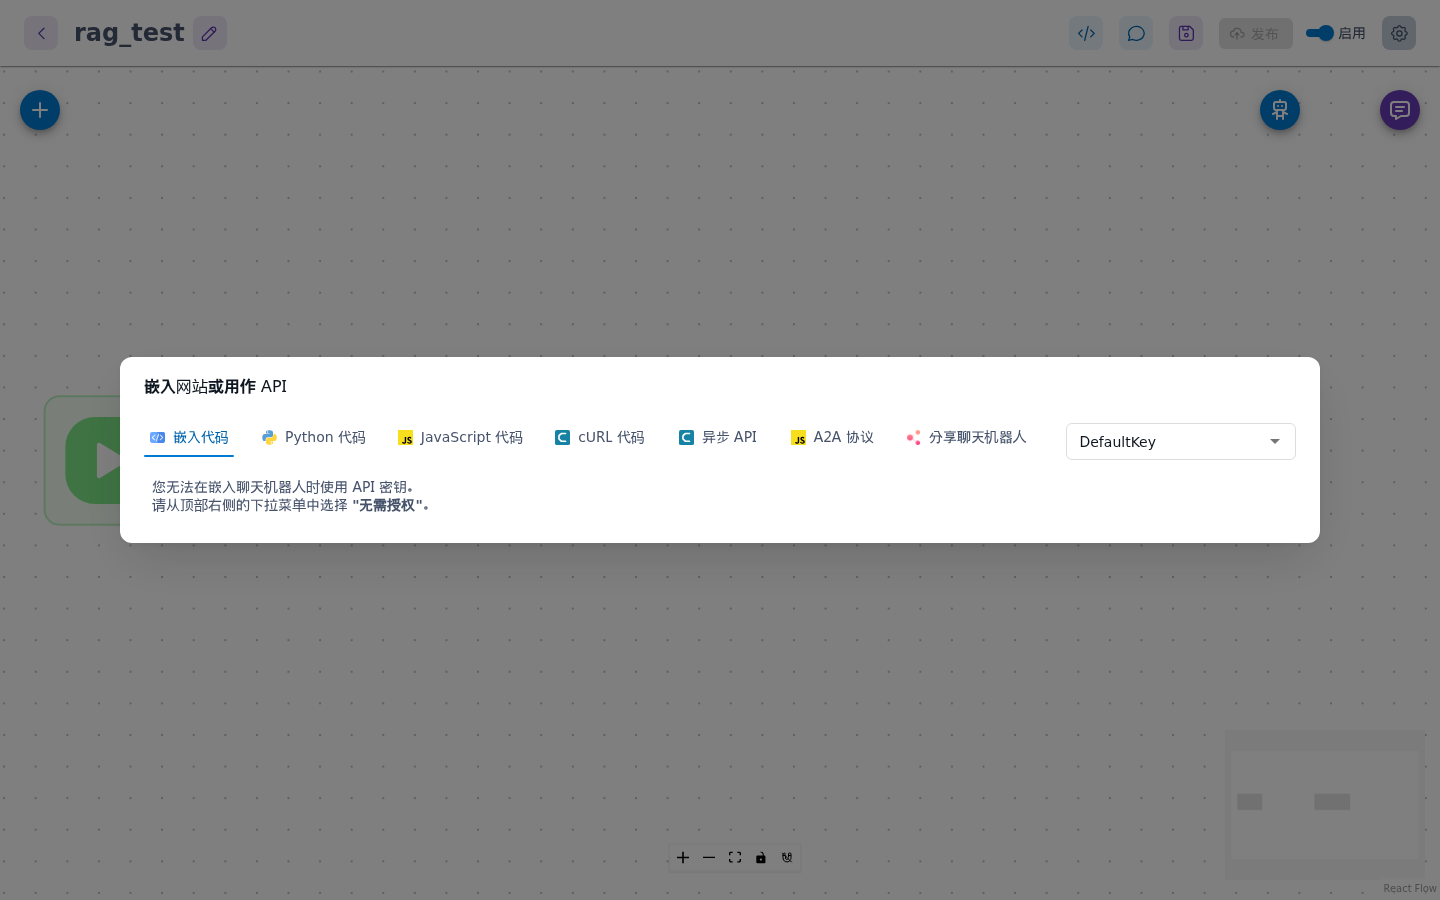This screenshot has height=900, width=1440.
Task: Expand the DefaultKey dropdown
Action: point(1181,442)
